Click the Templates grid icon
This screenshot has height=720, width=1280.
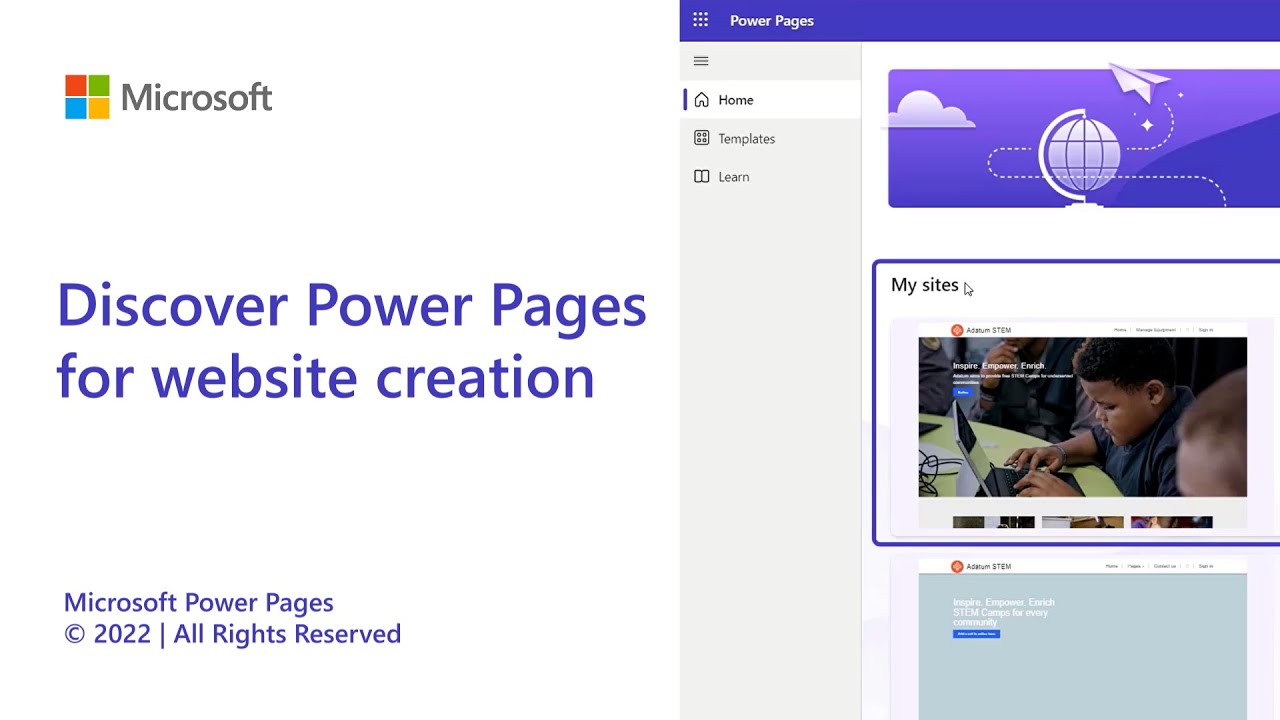(701, 138)
